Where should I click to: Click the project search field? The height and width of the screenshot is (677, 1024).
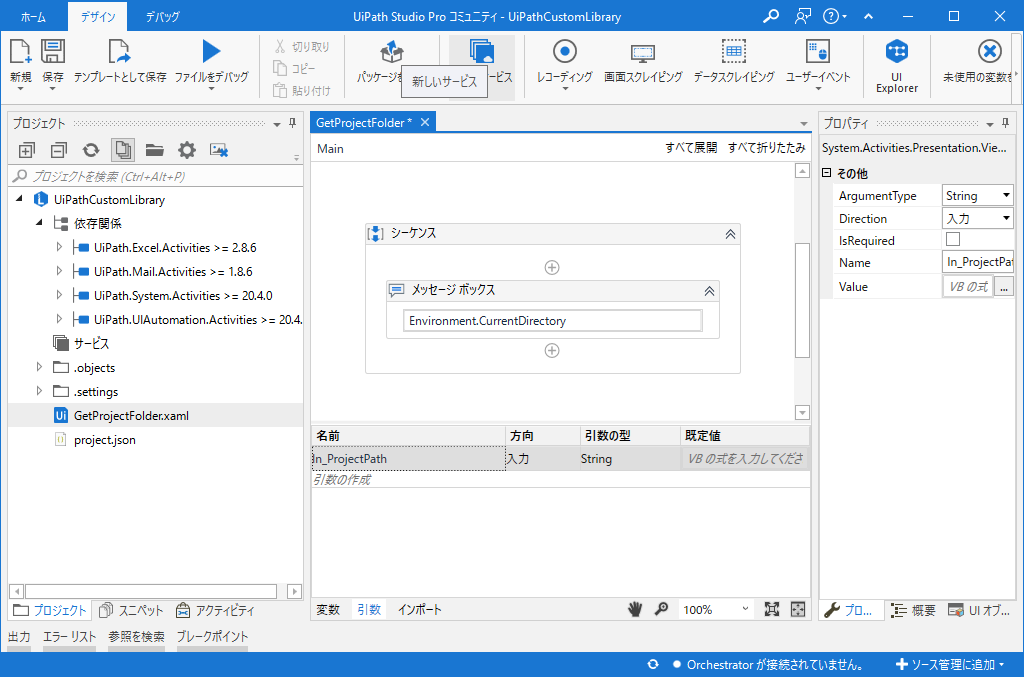(x=155, y=176)
